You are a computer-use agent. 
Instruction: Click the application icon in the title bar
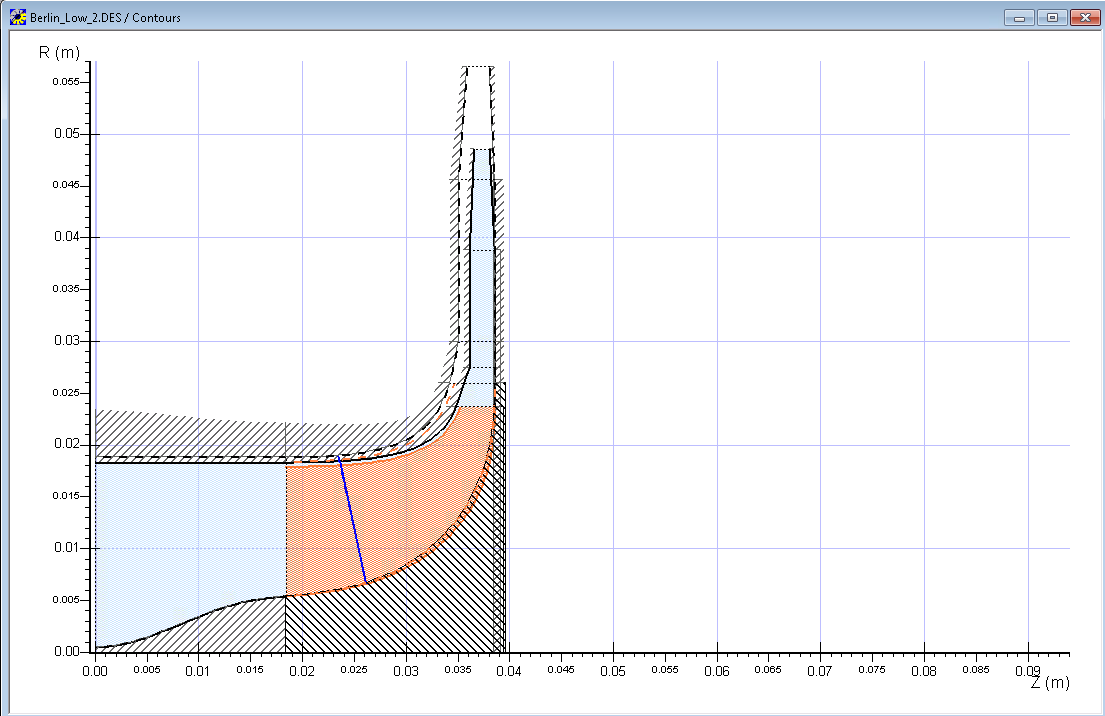17,17
